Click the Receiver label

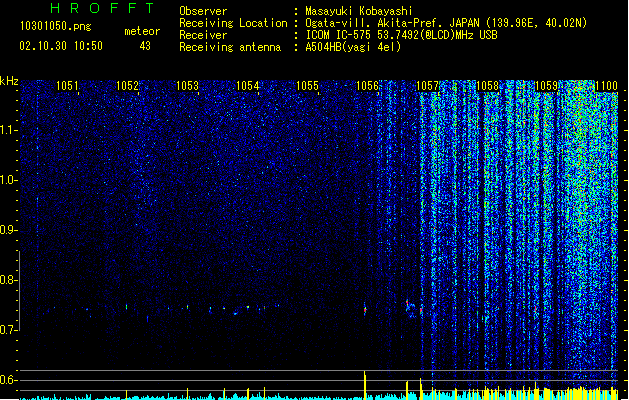tap(203, 35)
